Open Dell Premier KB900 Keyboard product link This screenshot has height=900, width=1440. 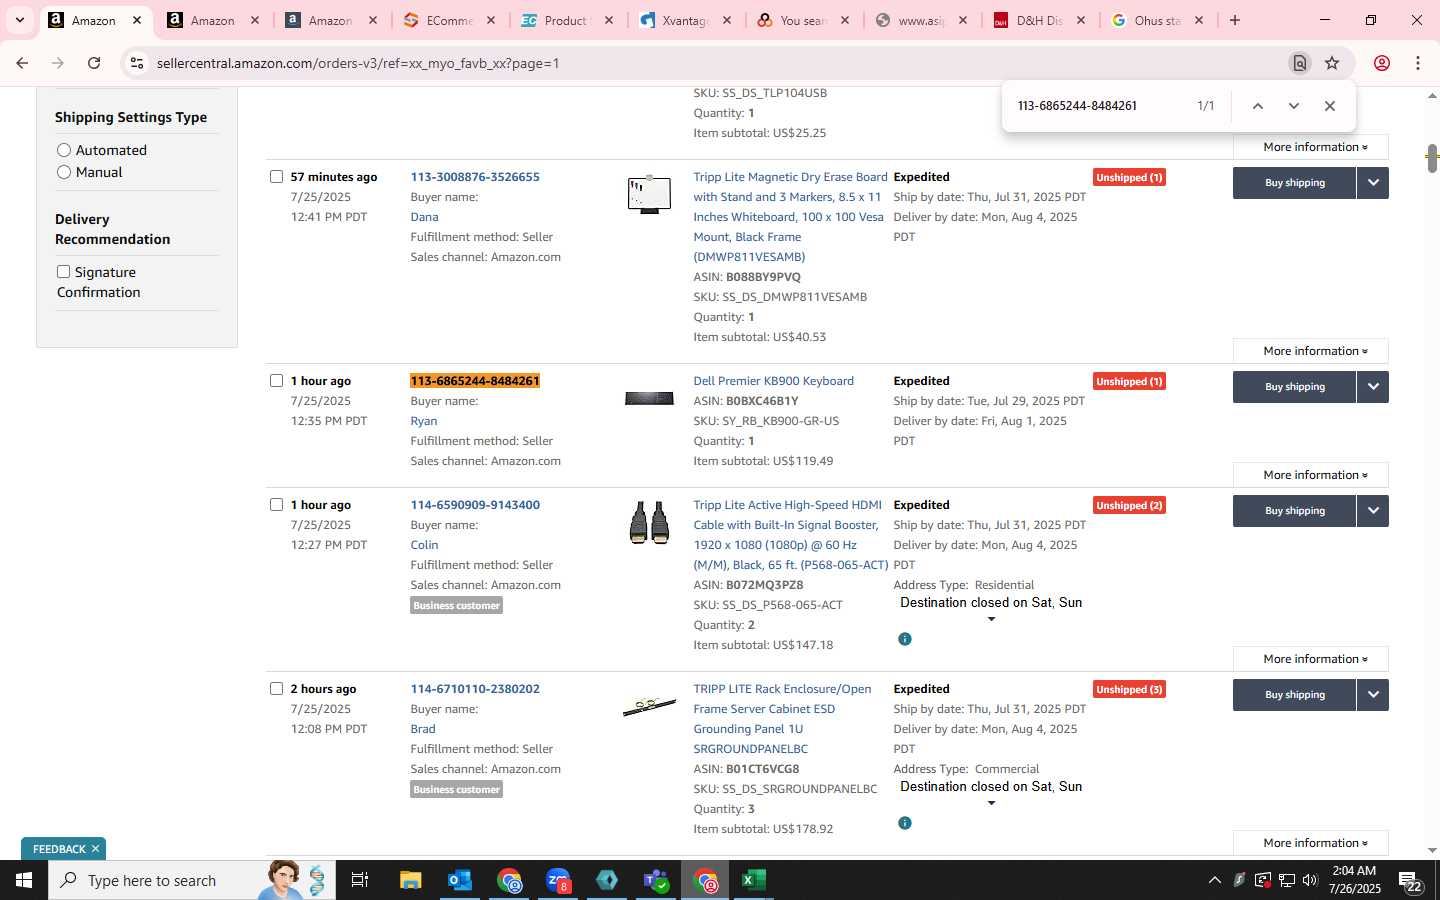click(x=773, y=381)
